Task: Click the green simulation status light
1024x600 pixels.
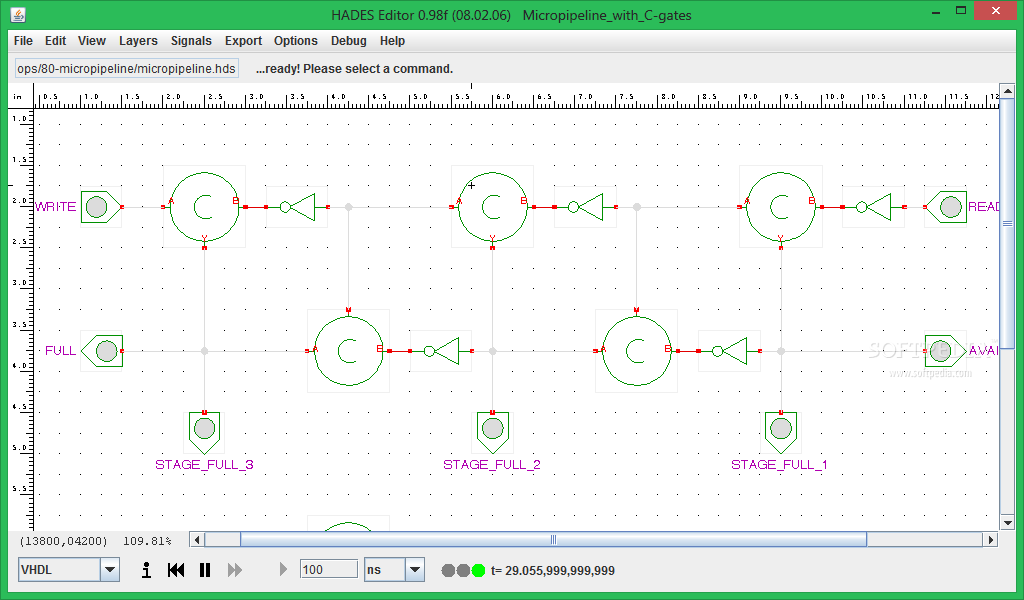Action: pos(479,571)
